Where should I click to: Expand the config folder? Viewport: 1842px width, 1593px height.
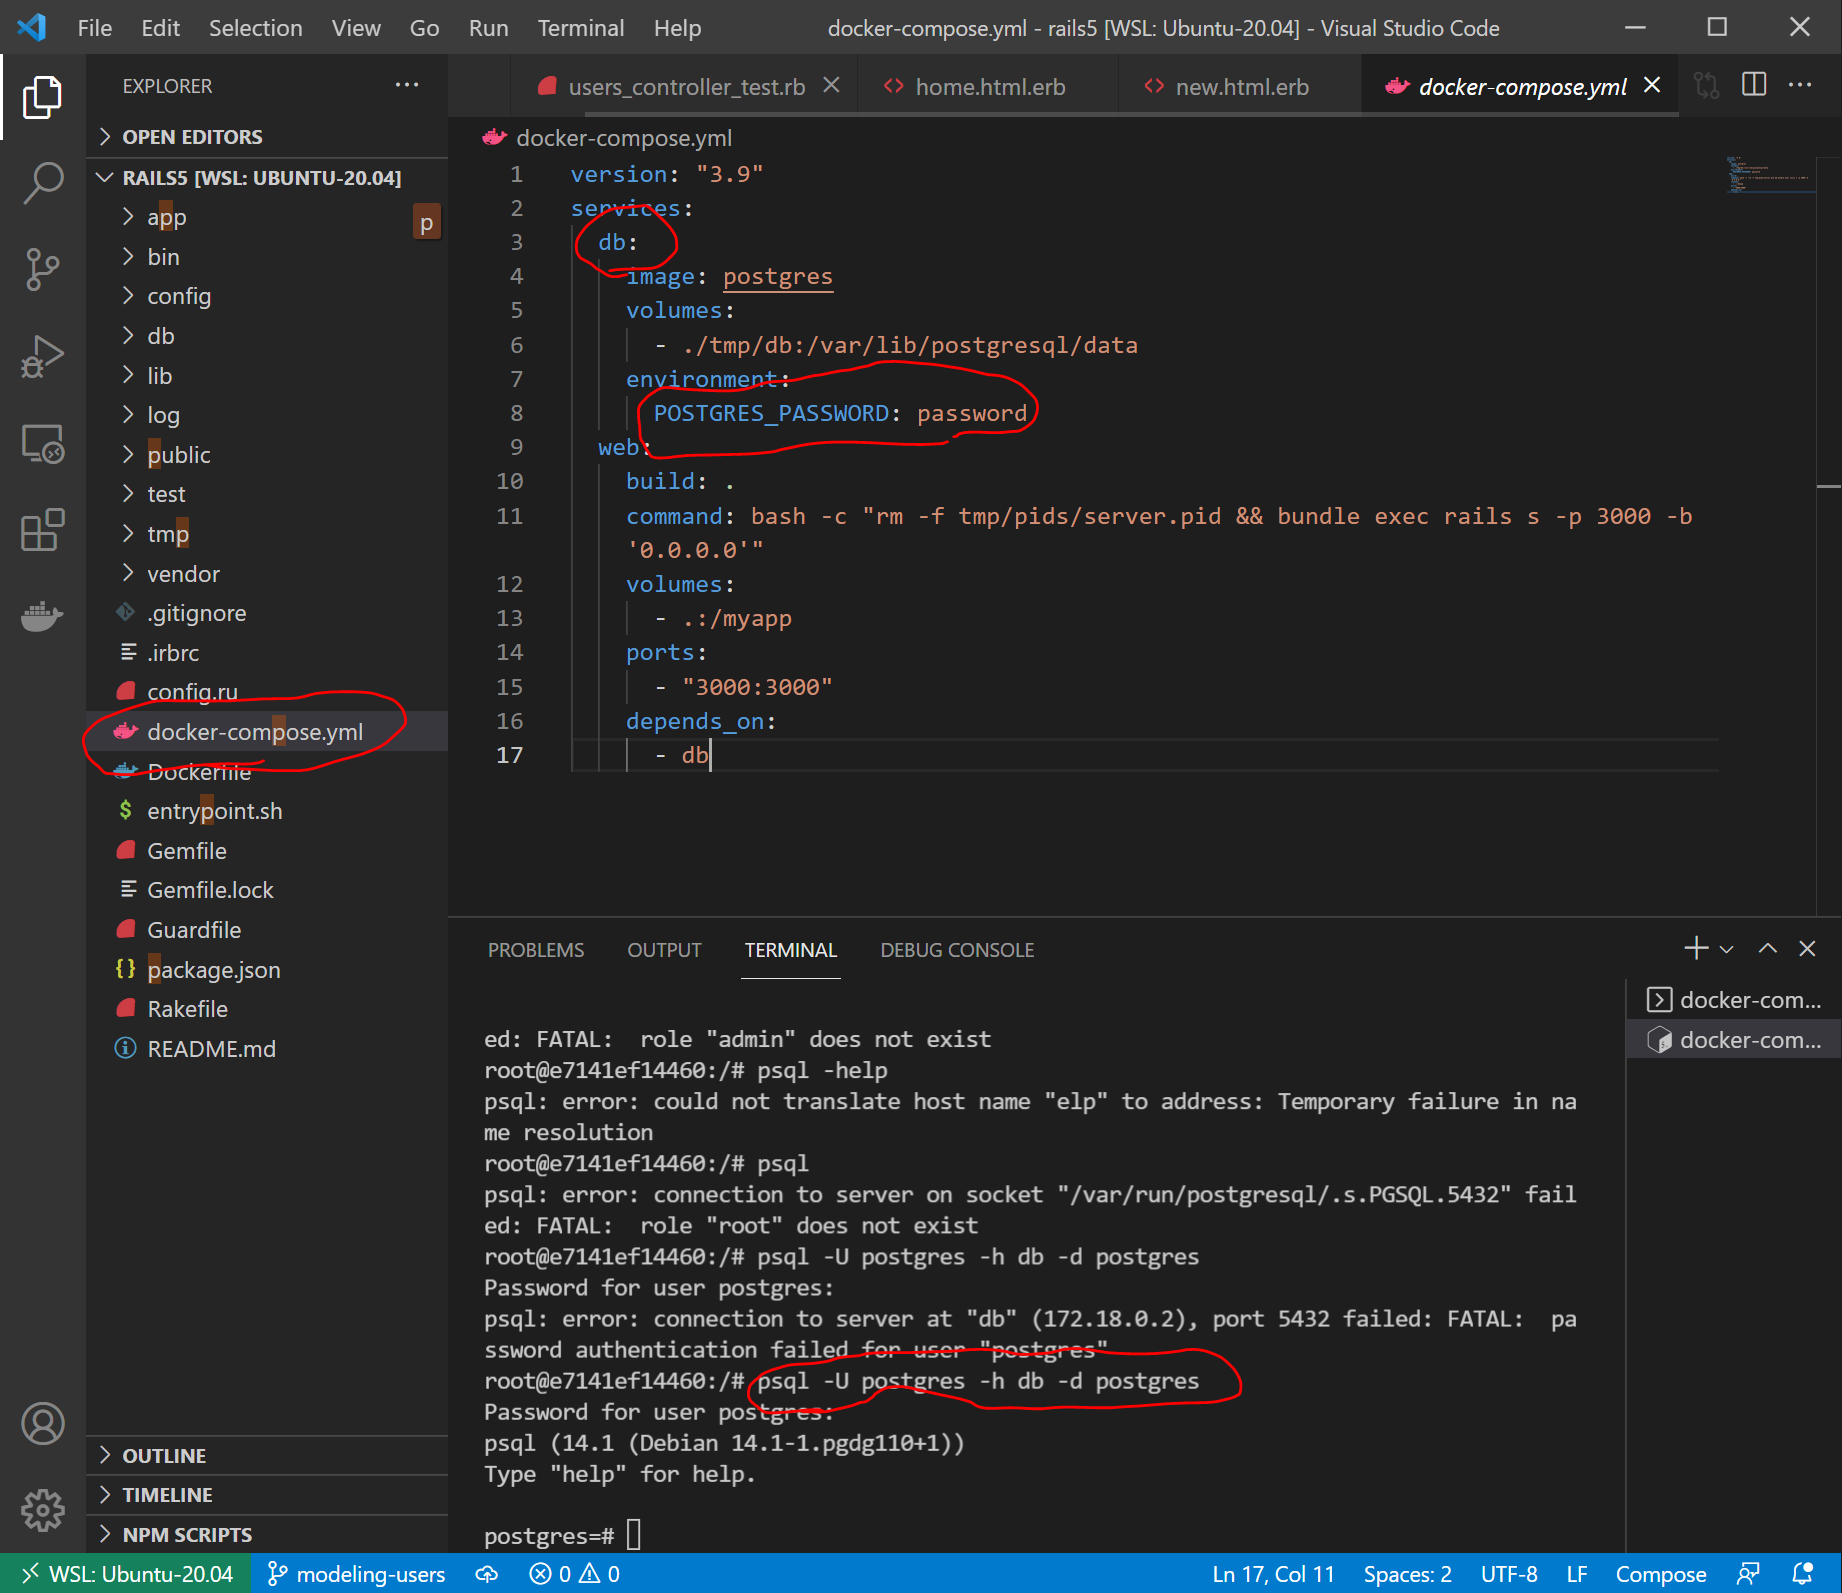(x=267, y=296)
